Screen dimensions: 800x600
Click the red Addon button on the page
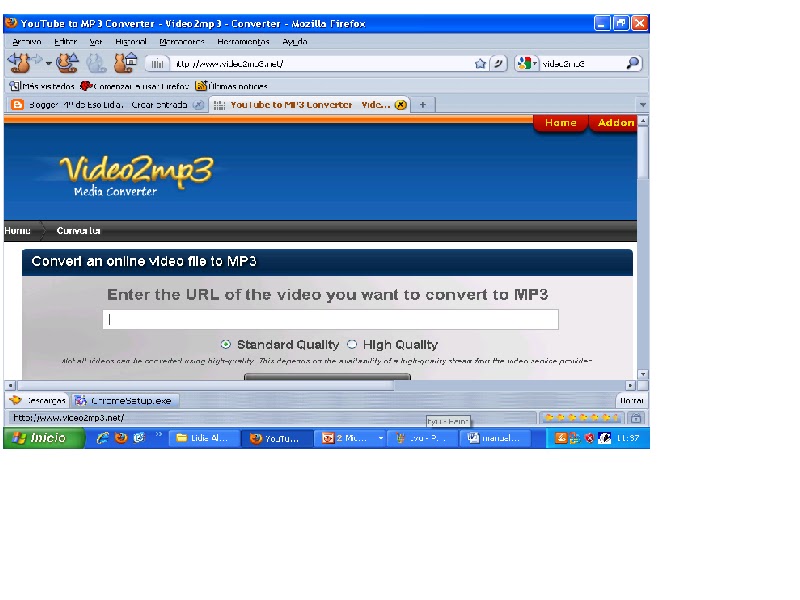click(x=614, y=123)
